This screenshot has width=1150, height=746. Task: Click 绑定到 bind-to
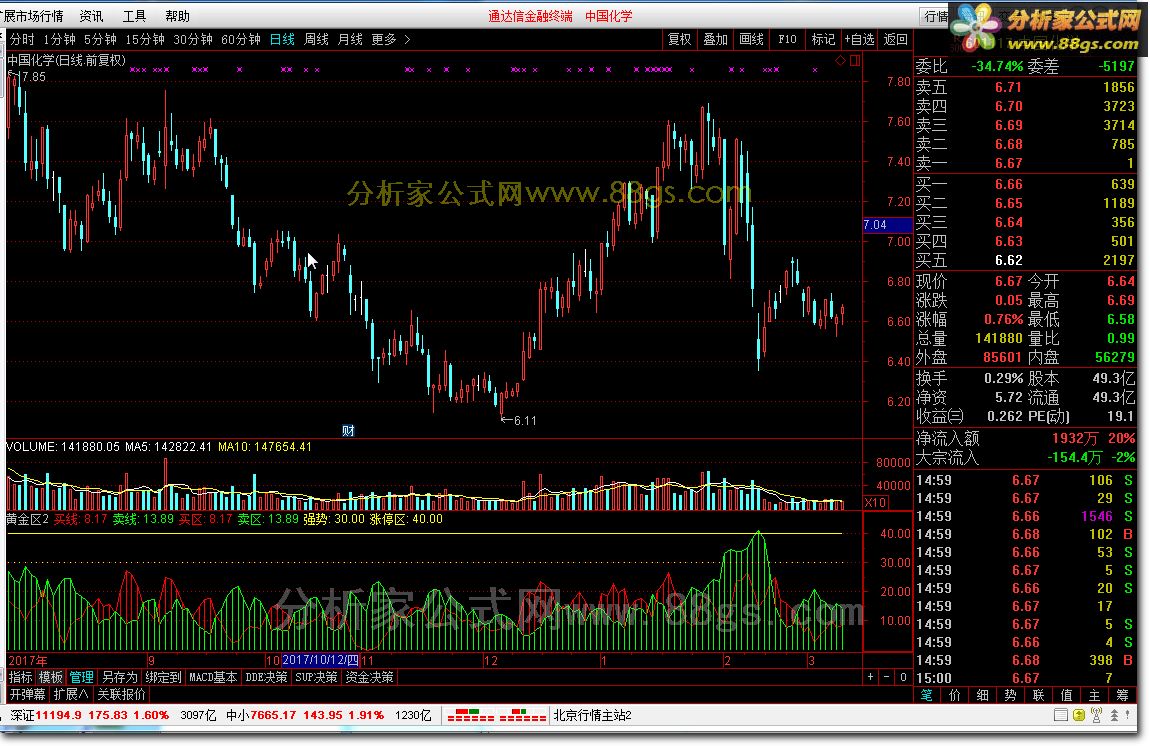tap(163, 677)
